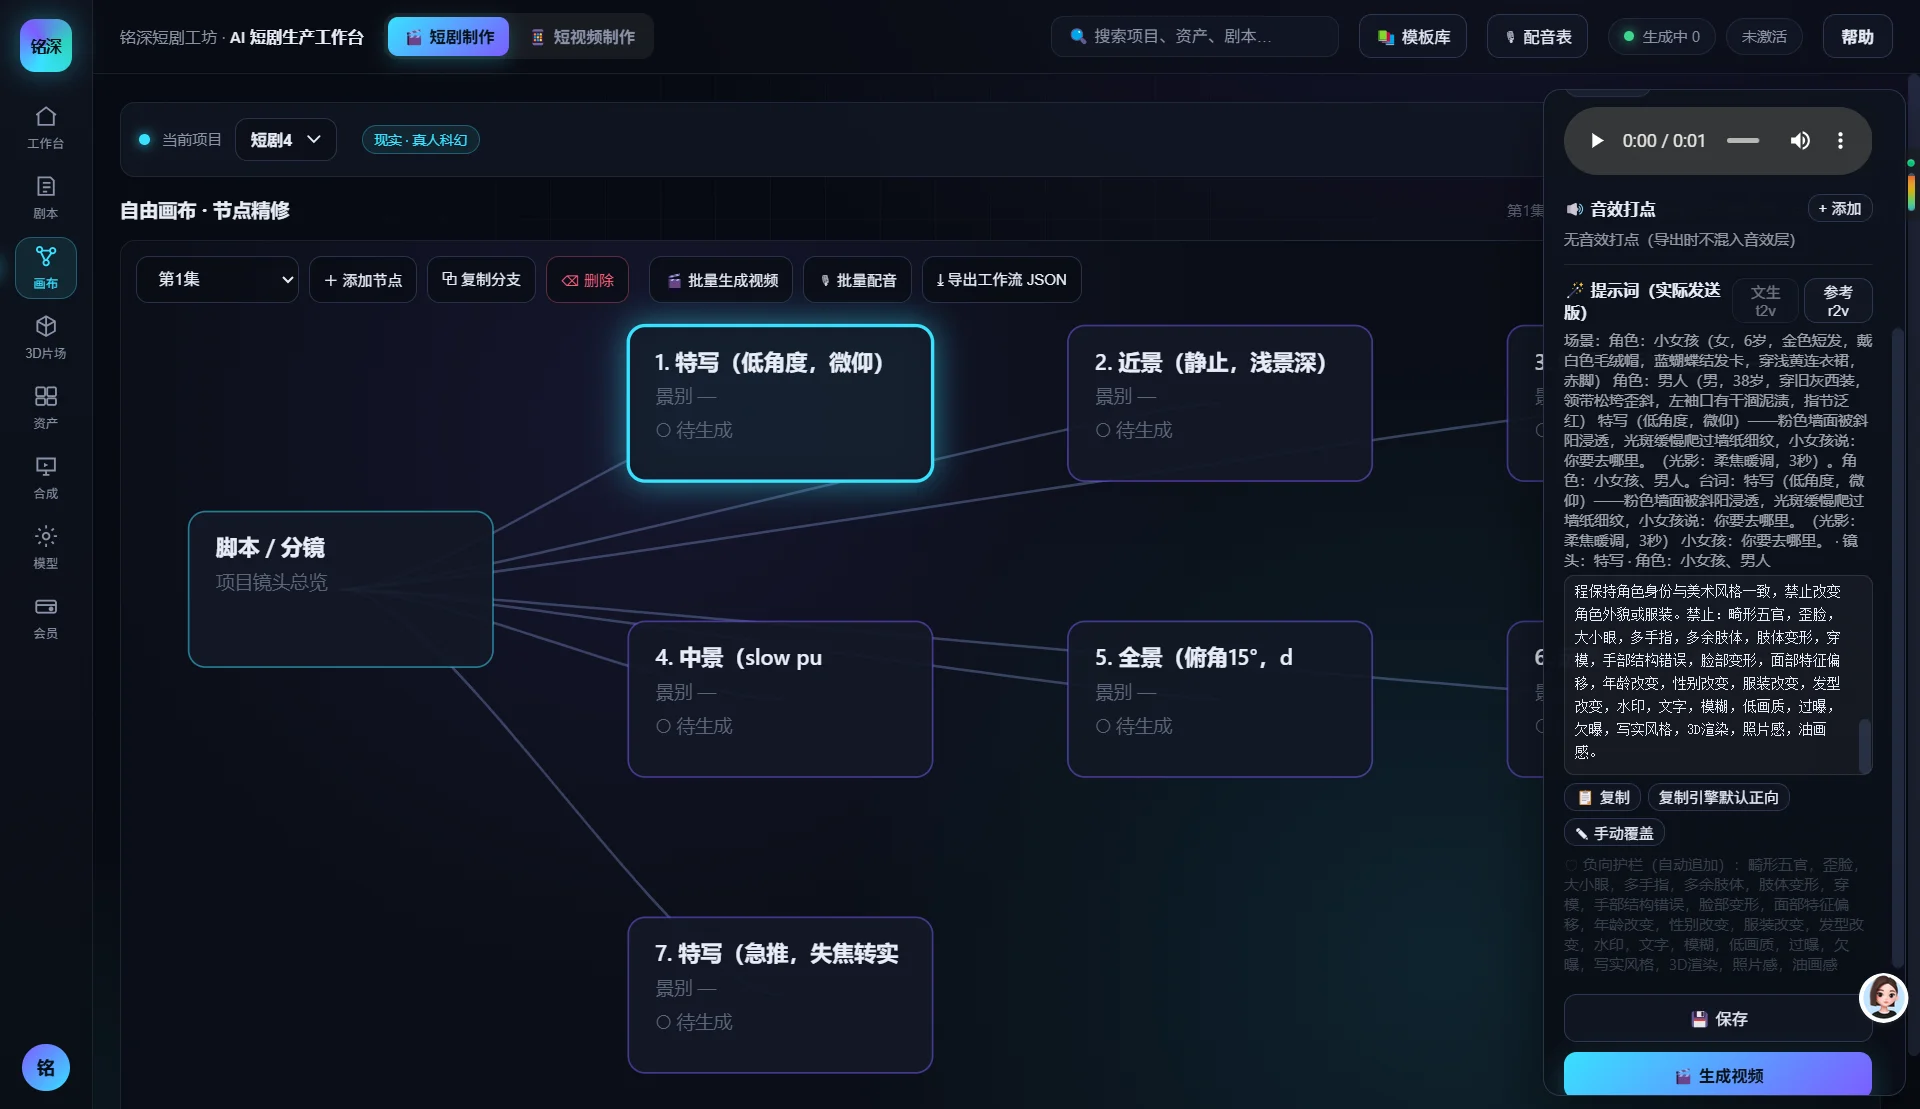Open the 剧本 script icon in sidebar

[46, 197]
